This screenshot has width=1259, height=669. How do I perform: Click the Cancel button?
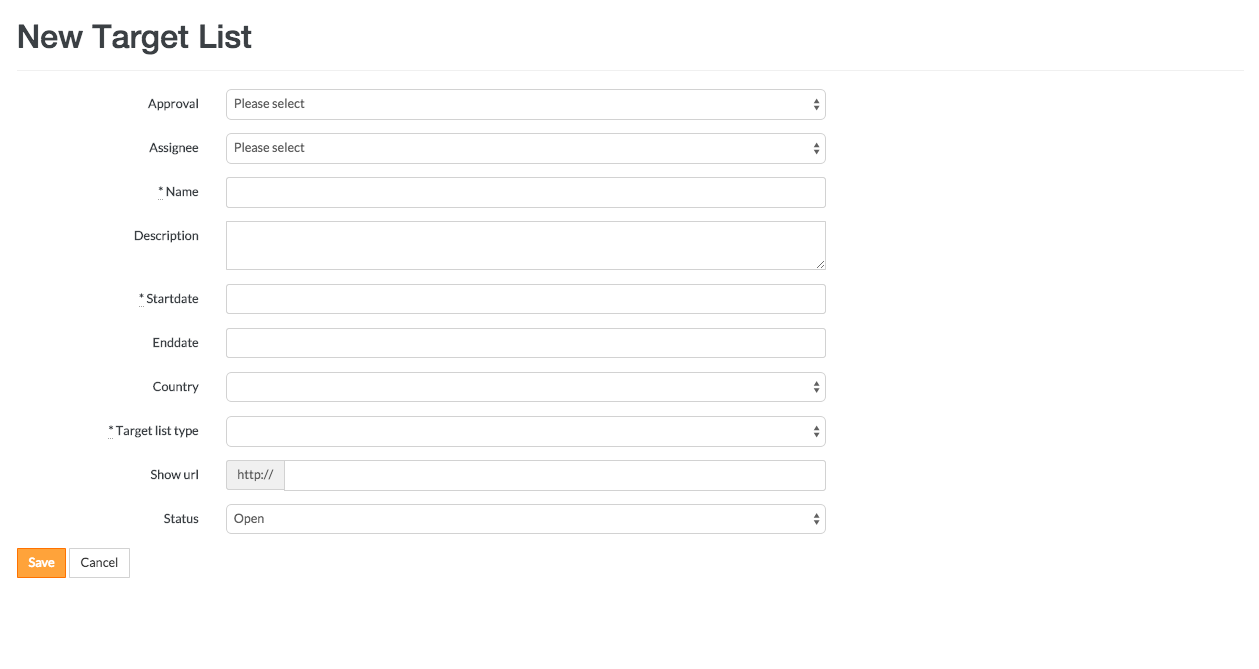[x=99, y=563]
